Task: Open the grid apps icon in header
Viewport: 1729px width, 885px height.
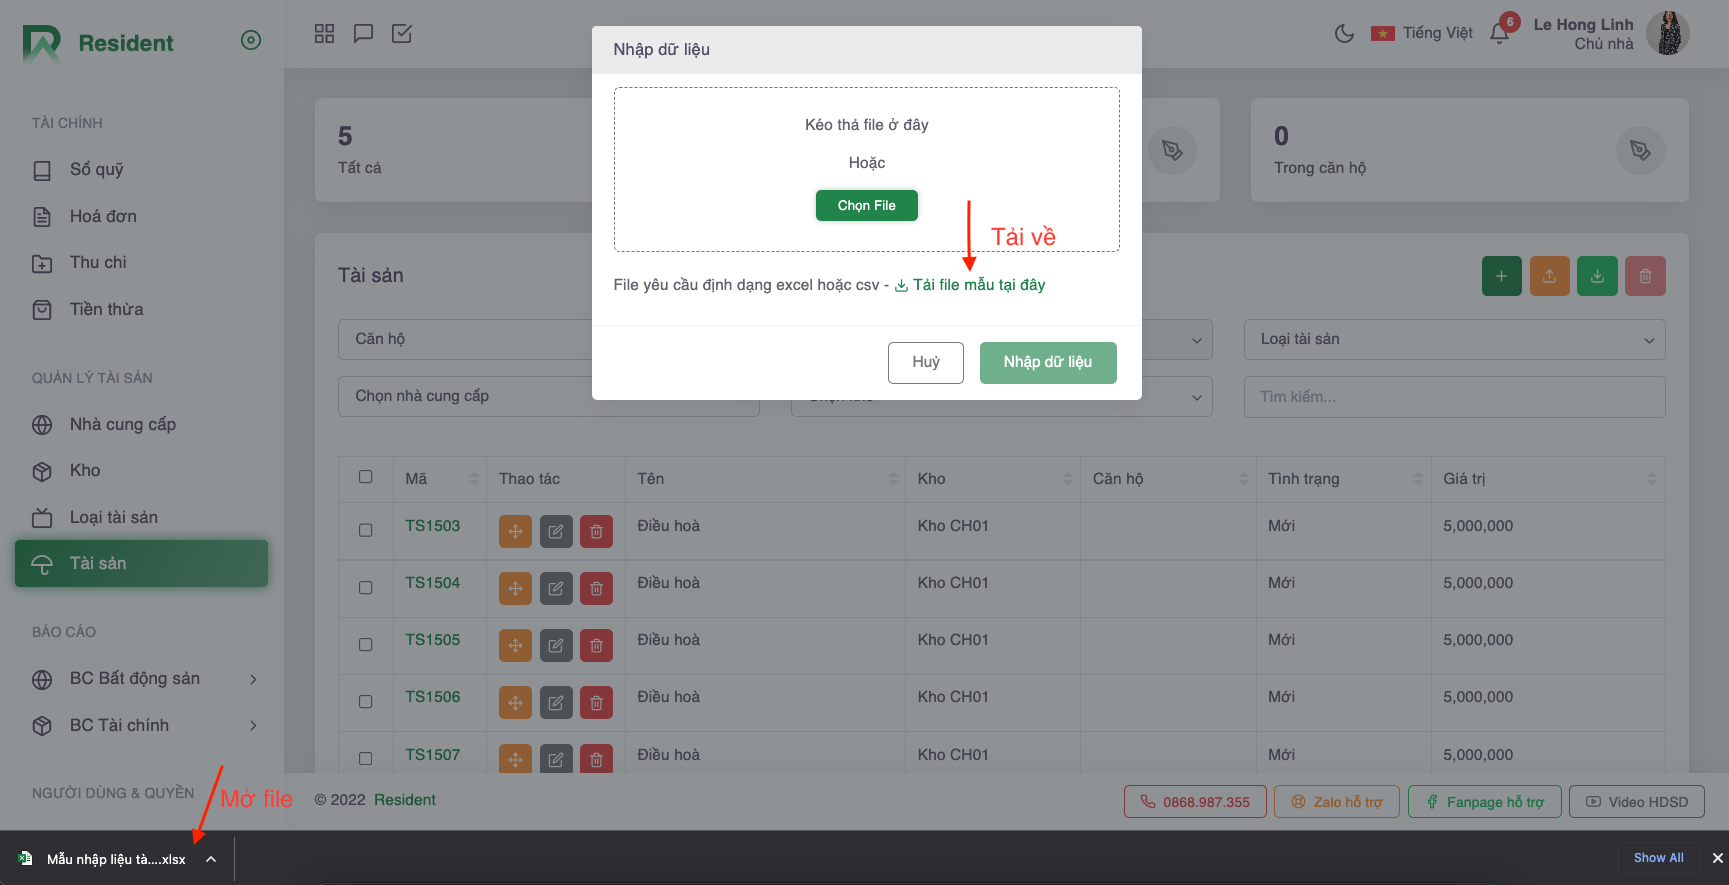Action: click(x=324, y=34)
